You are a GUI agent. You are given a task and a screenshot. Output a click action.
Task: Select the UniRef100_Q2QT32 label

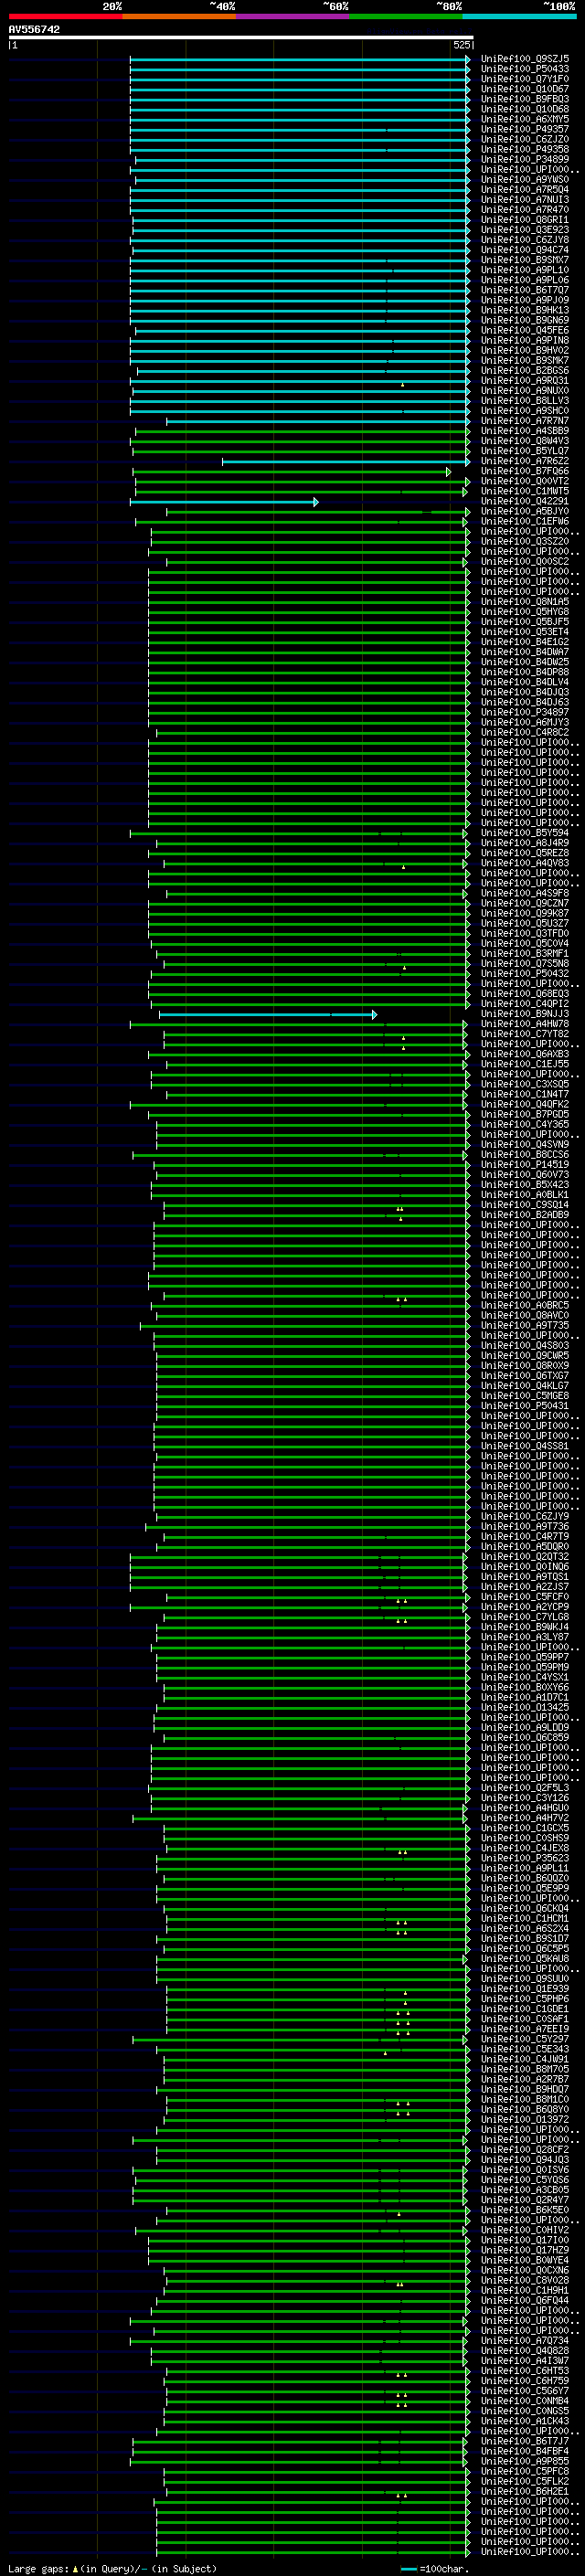(525, 1557)
